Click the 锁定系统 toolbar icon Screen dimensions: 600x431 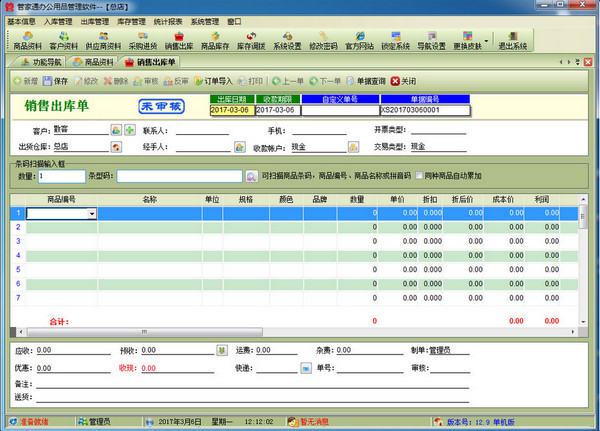coord(395,40)
